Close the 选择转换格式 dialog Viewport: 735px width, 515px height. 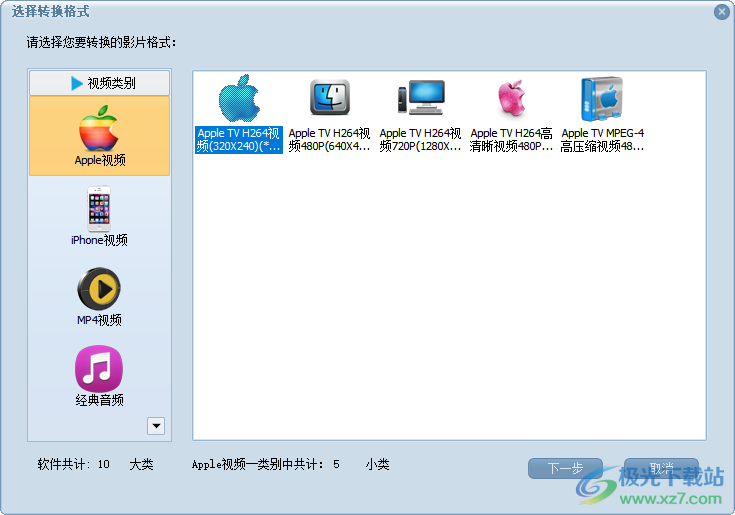tap(721, 12)
